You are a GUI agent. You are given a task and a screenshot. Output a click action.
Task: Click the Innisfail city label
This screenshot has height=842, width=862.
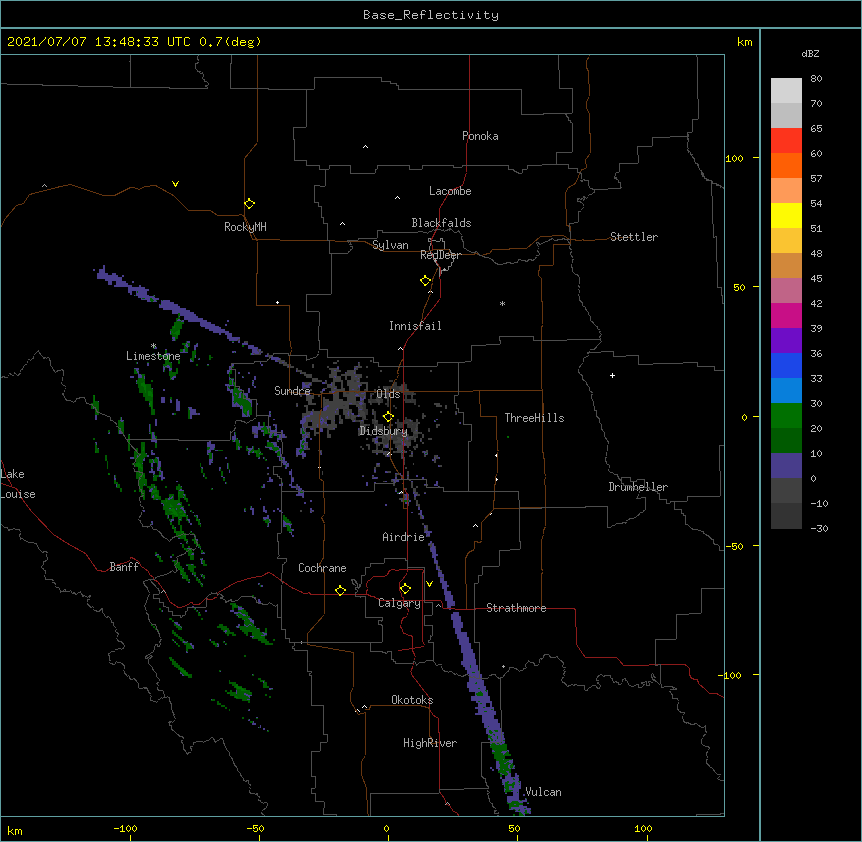(x=415, y=326)
